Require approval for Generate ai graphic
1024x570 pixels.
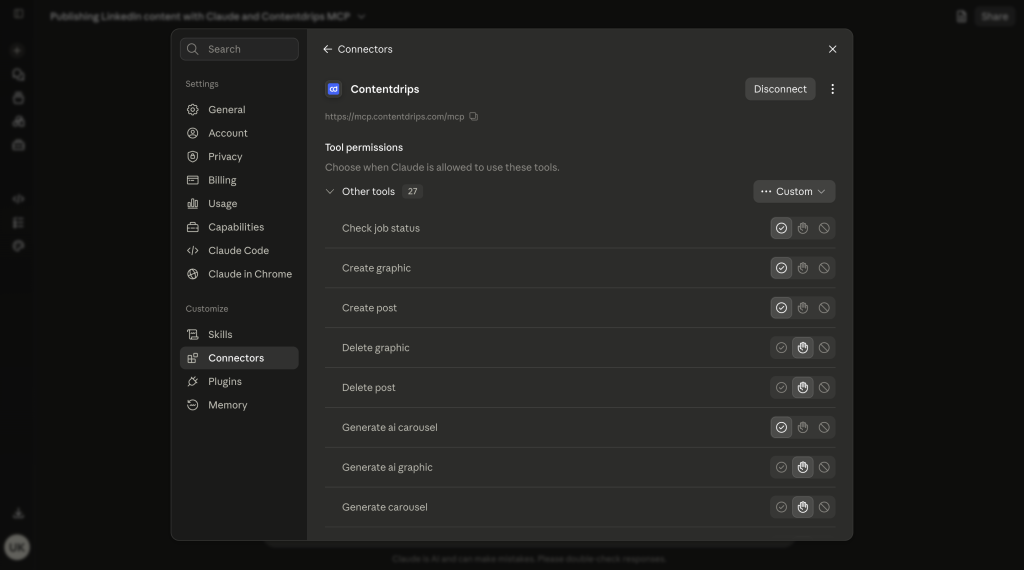coord(803,467)
